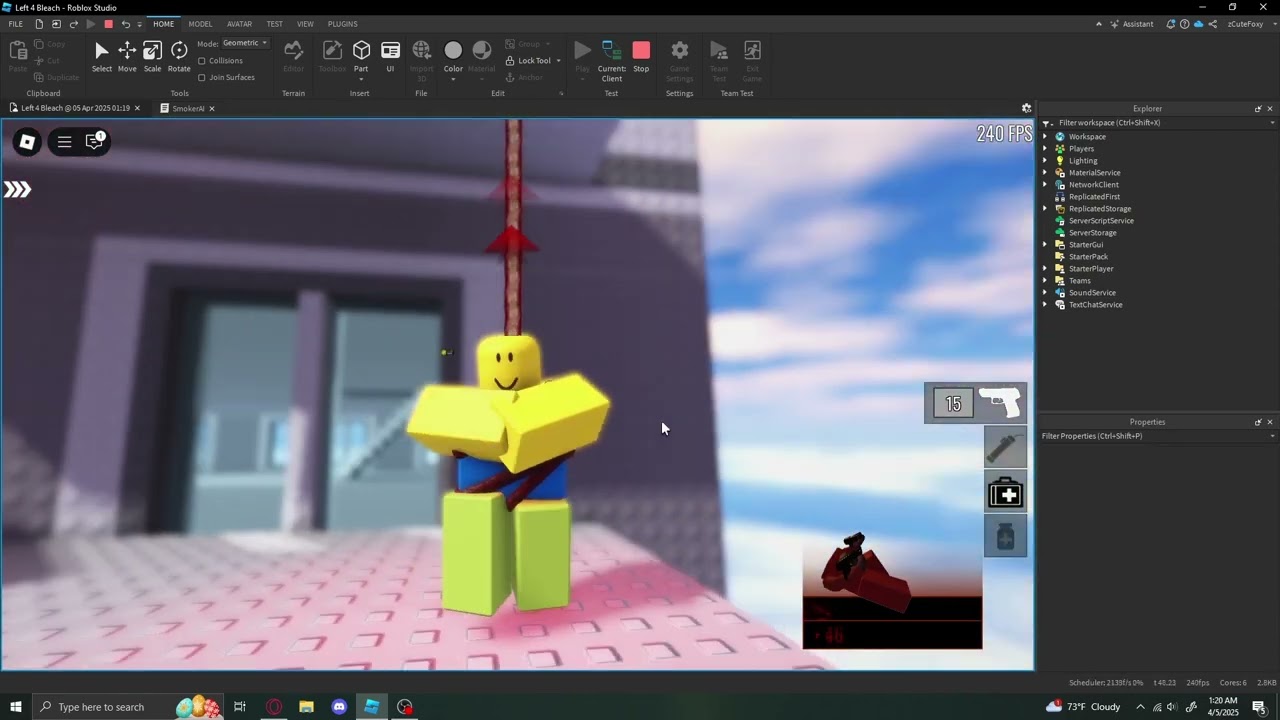Viewport: 1280px width, 720px height.
Task: Switch to the TEST ribbon tab
Action: click(x=274, y=24)
